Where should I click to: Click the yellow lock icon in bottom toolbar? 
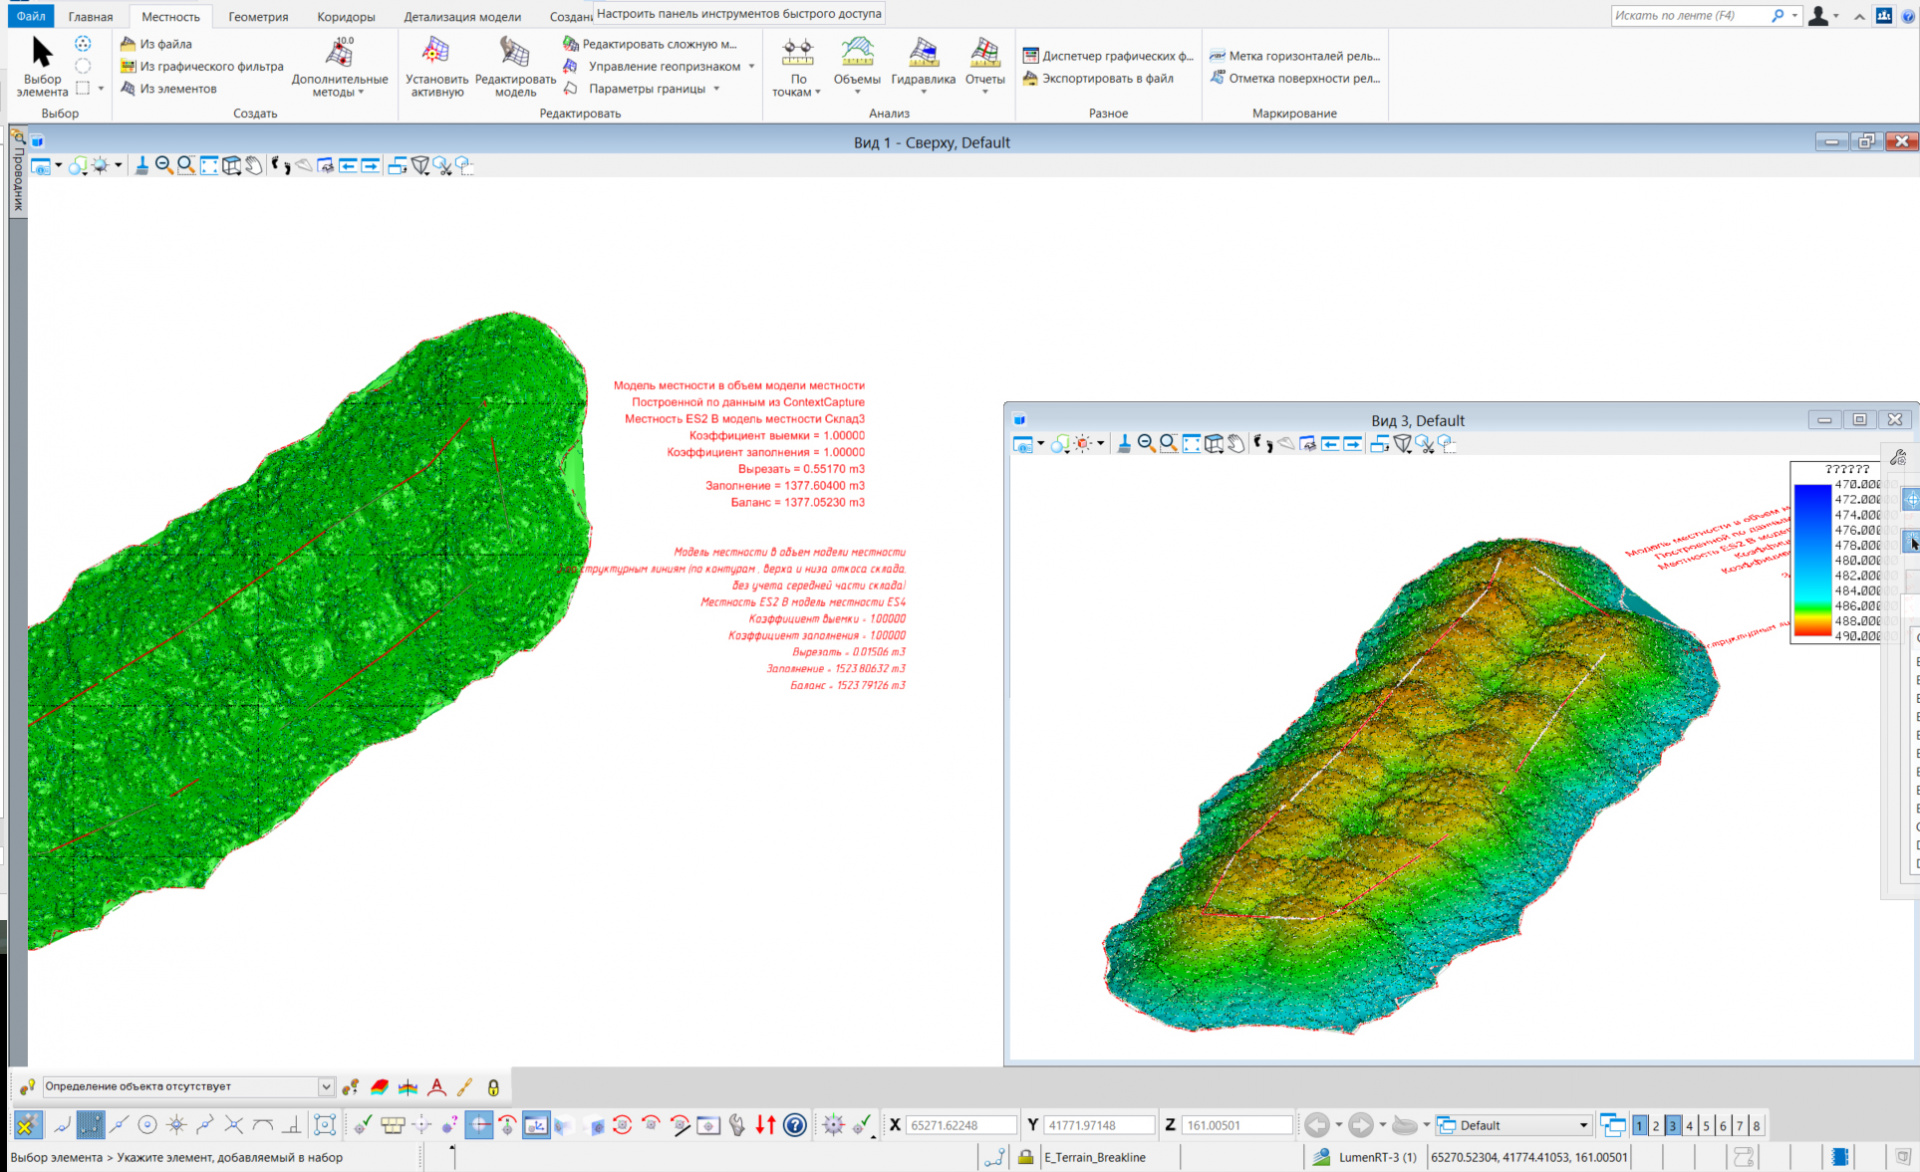click(x=493, y=1087)
